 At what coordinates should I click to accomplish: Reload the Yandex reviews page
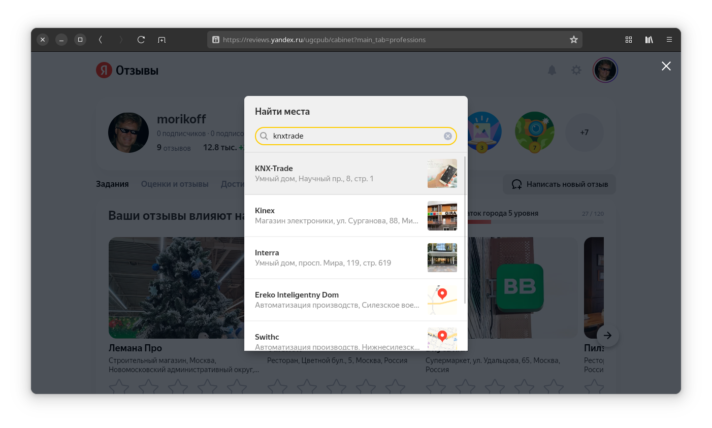pyautogui.click(x=141, y=40)
